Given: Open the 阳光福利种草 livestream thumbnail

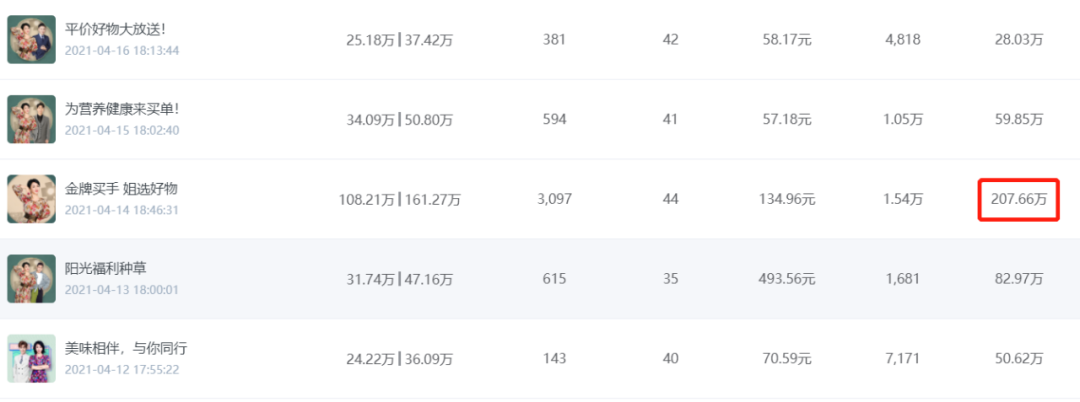Looking at the screenshot, I should [x=31, y=278].
